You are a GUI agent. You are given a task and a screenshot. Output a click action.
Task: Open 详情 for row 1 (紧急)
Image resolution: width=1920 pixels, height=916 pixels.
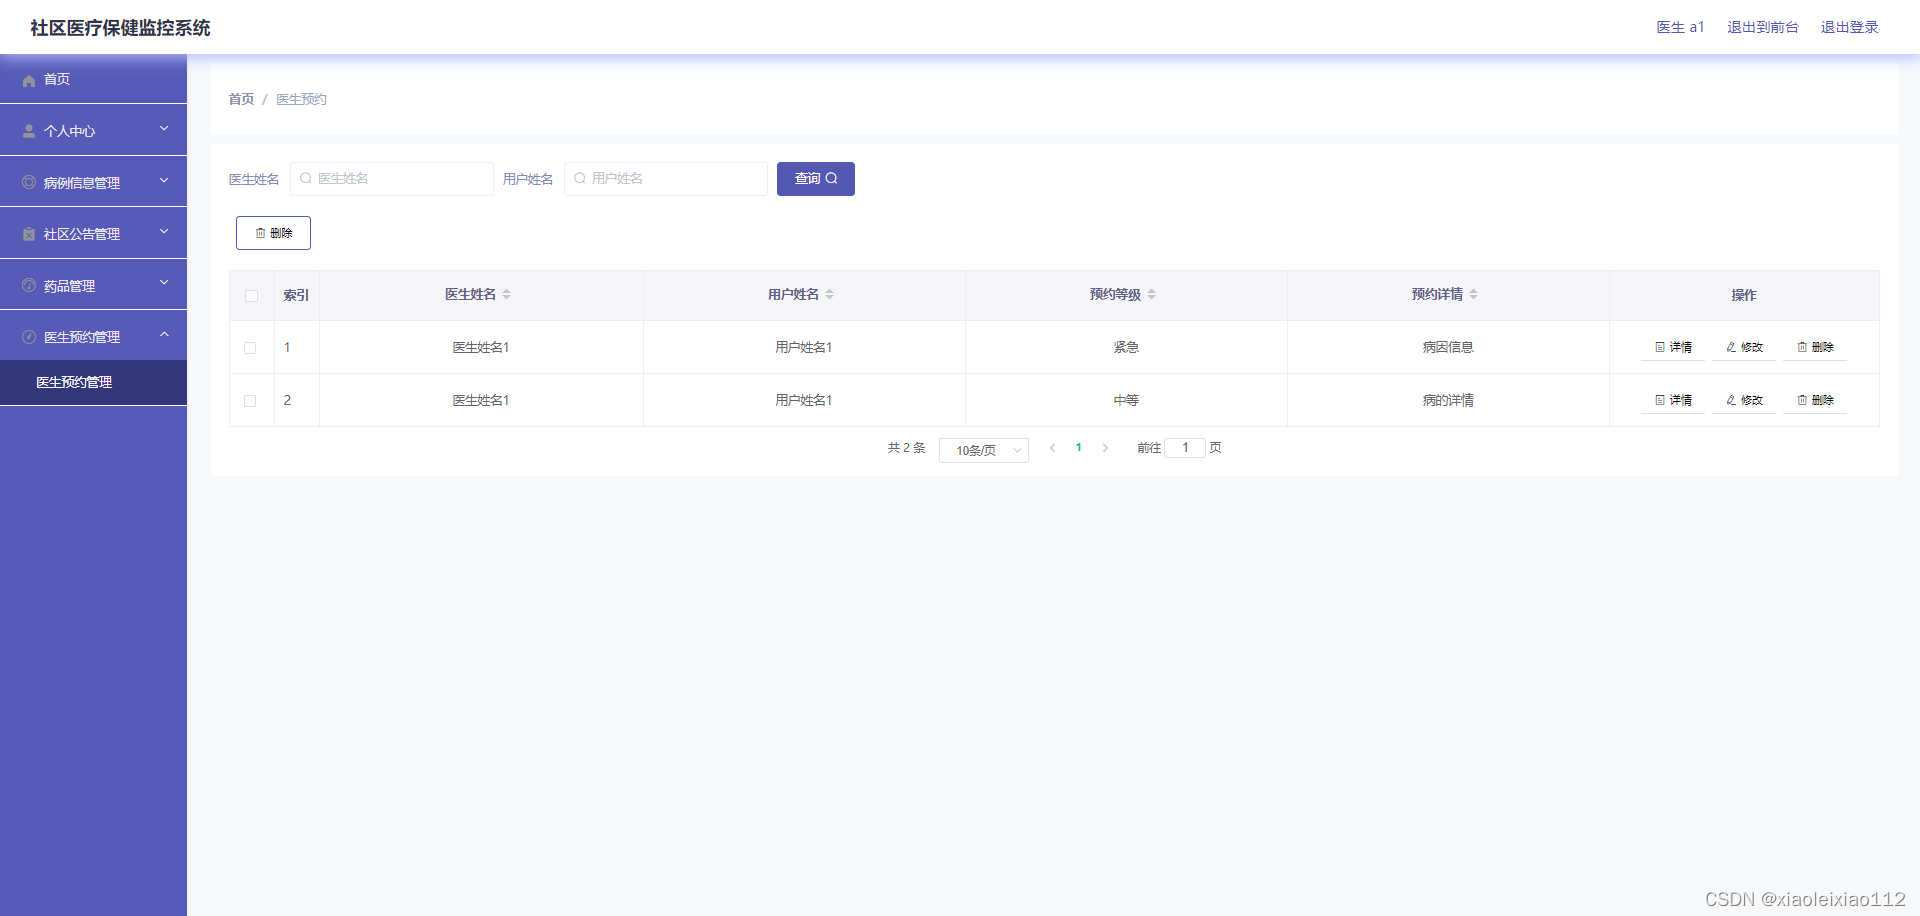pyautogui.click(x=1673, y=347)
